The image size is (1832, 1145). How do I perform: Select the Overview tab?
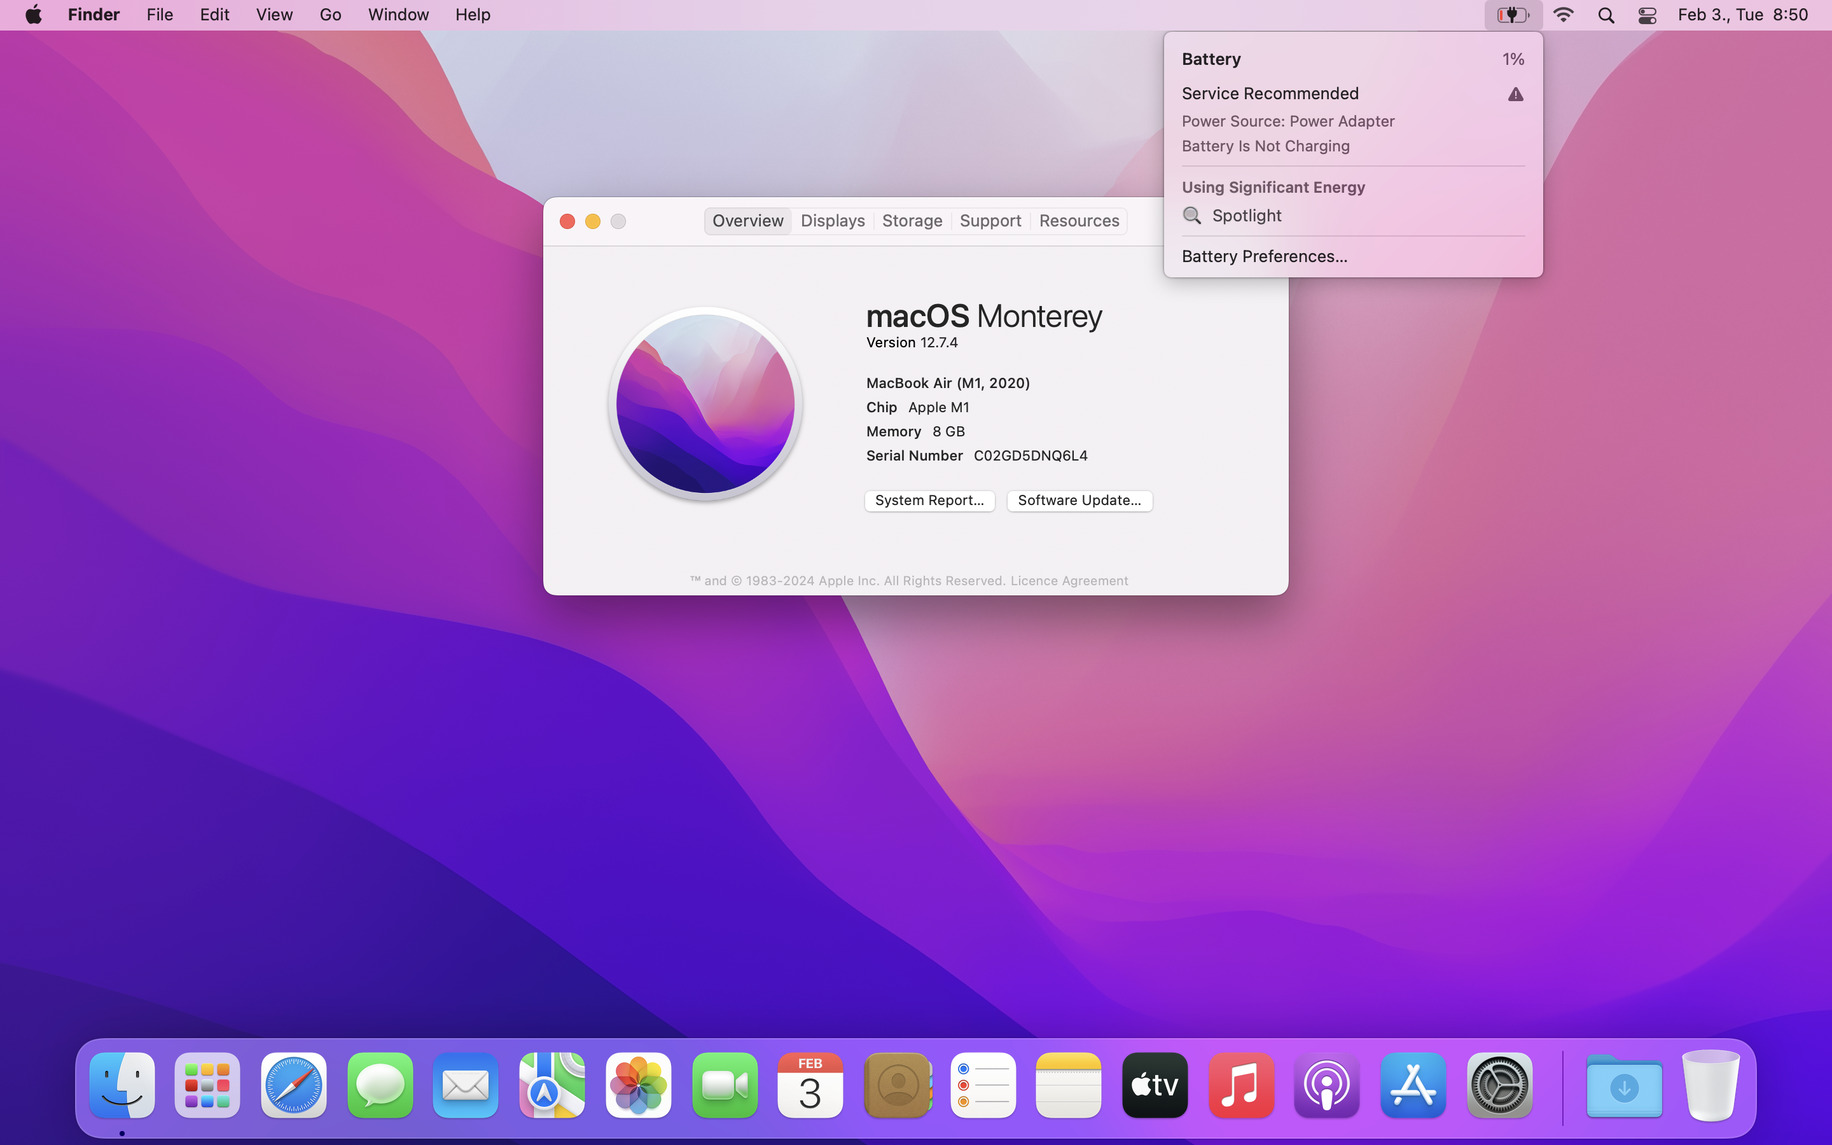[x=748, y=221]
